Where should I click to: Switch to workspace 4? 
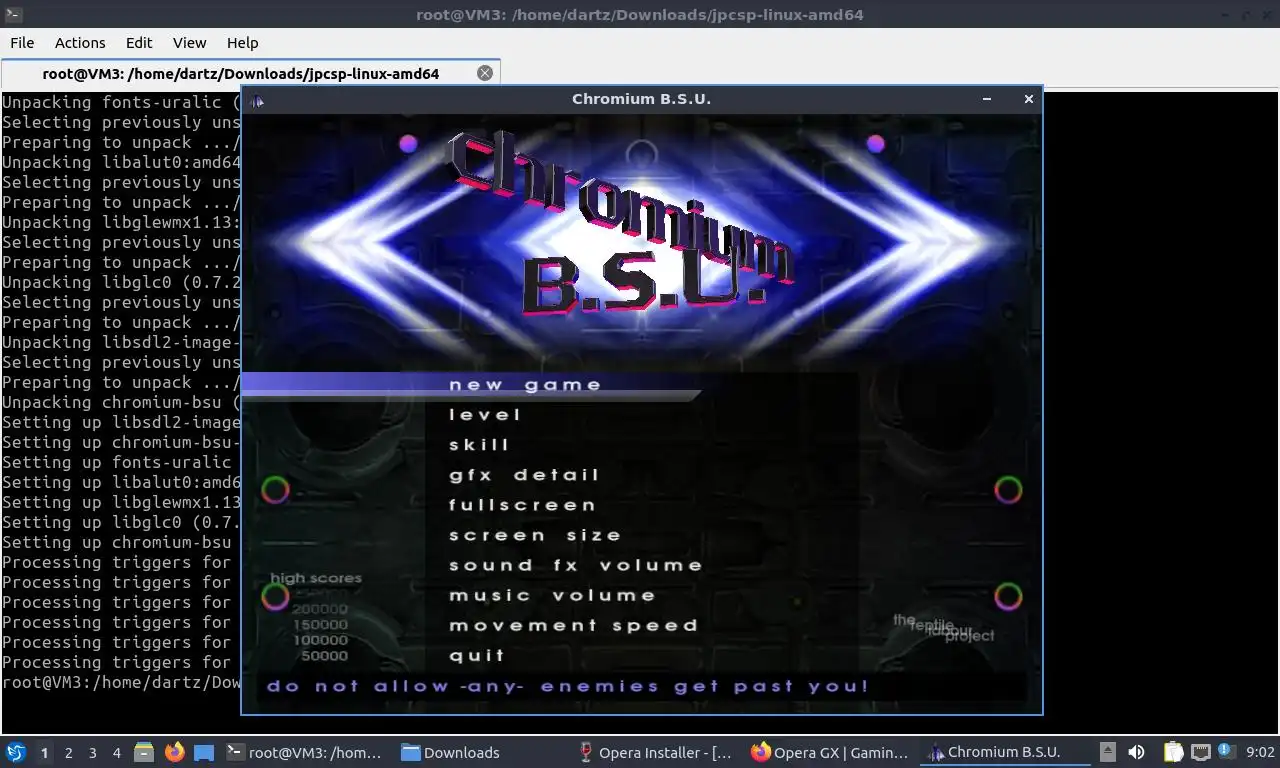[116, 753]
